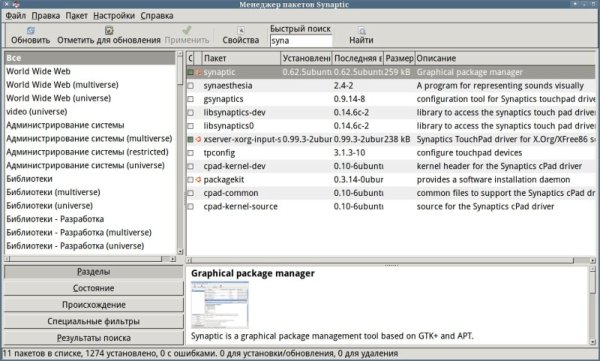Image resolution: width=600 pixels, height=361 pixels.
Task: Click the Специальные фильтры button
Action: (94, 321)
